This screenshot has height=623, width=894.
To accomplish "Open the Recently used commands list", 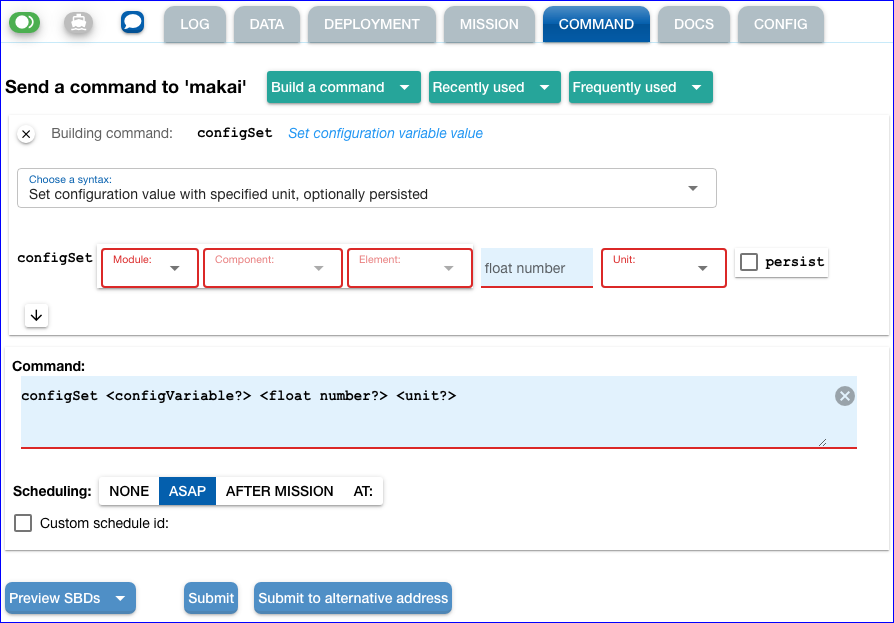I will (x=491, y=87).
